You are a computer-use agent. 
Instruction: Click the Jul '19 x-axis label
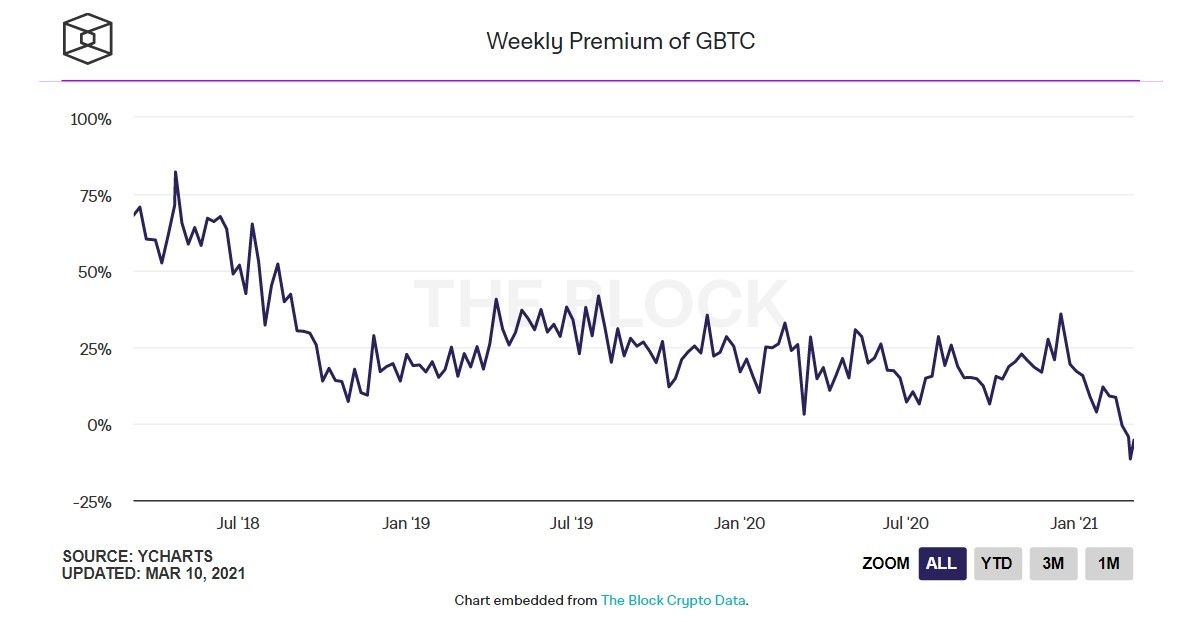[572, 523]
